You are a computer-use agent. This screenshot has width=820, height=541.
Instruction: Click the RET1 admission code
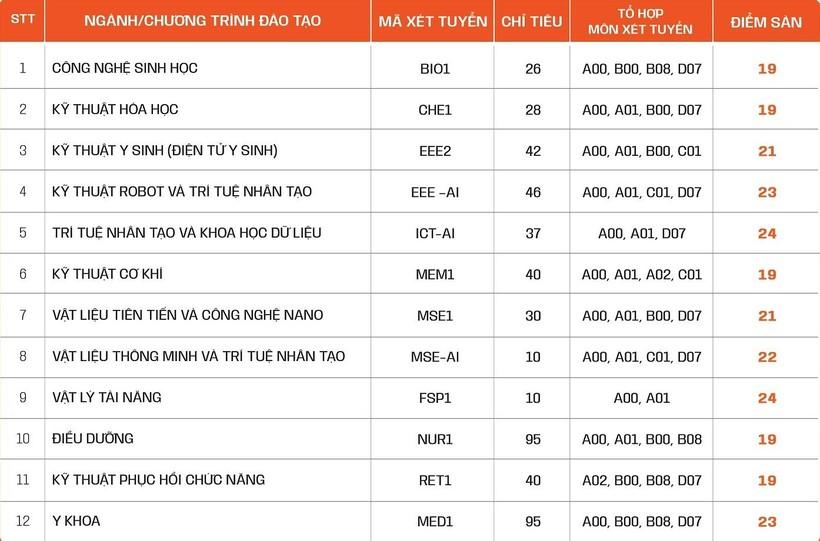click(x=435, y=480)
